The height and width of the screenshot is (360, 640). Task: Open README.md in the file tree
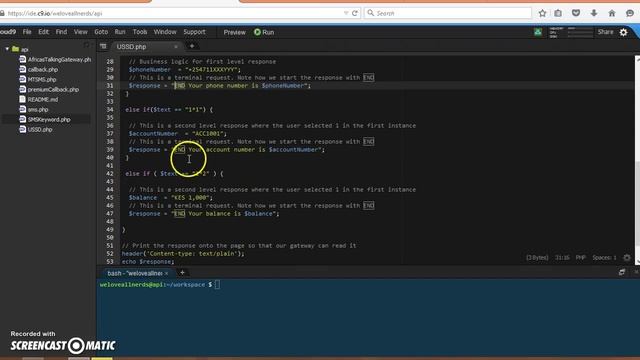42,99
